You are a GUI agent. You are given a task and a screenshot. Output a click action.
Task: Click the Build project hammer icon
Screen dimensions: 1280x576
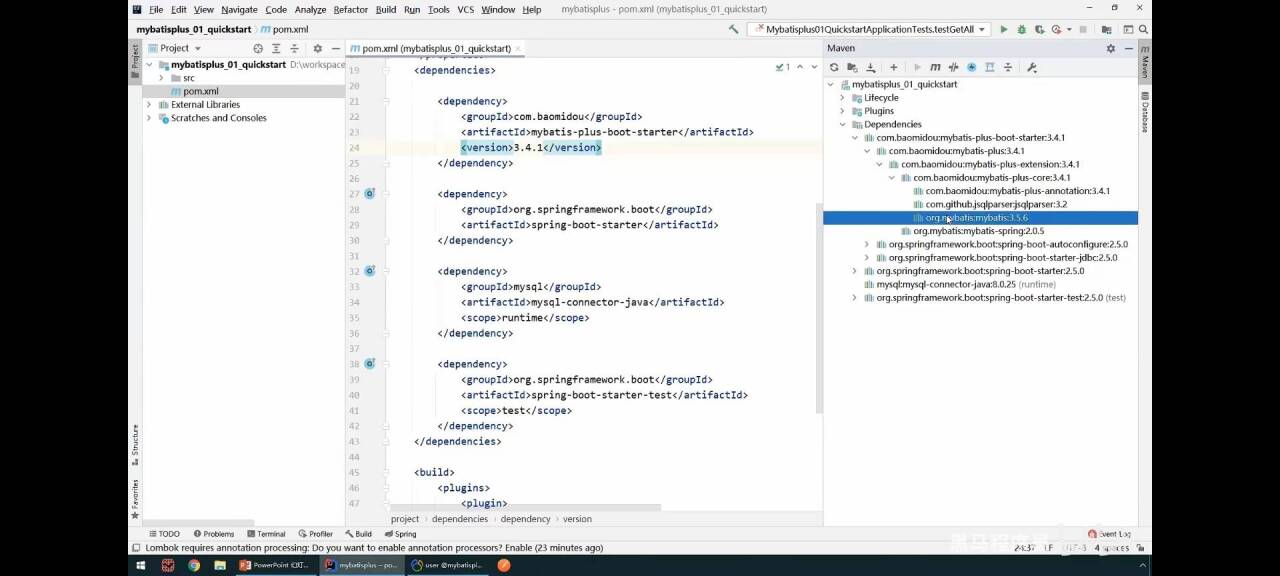pyautogui.click(x=734, y=29)
